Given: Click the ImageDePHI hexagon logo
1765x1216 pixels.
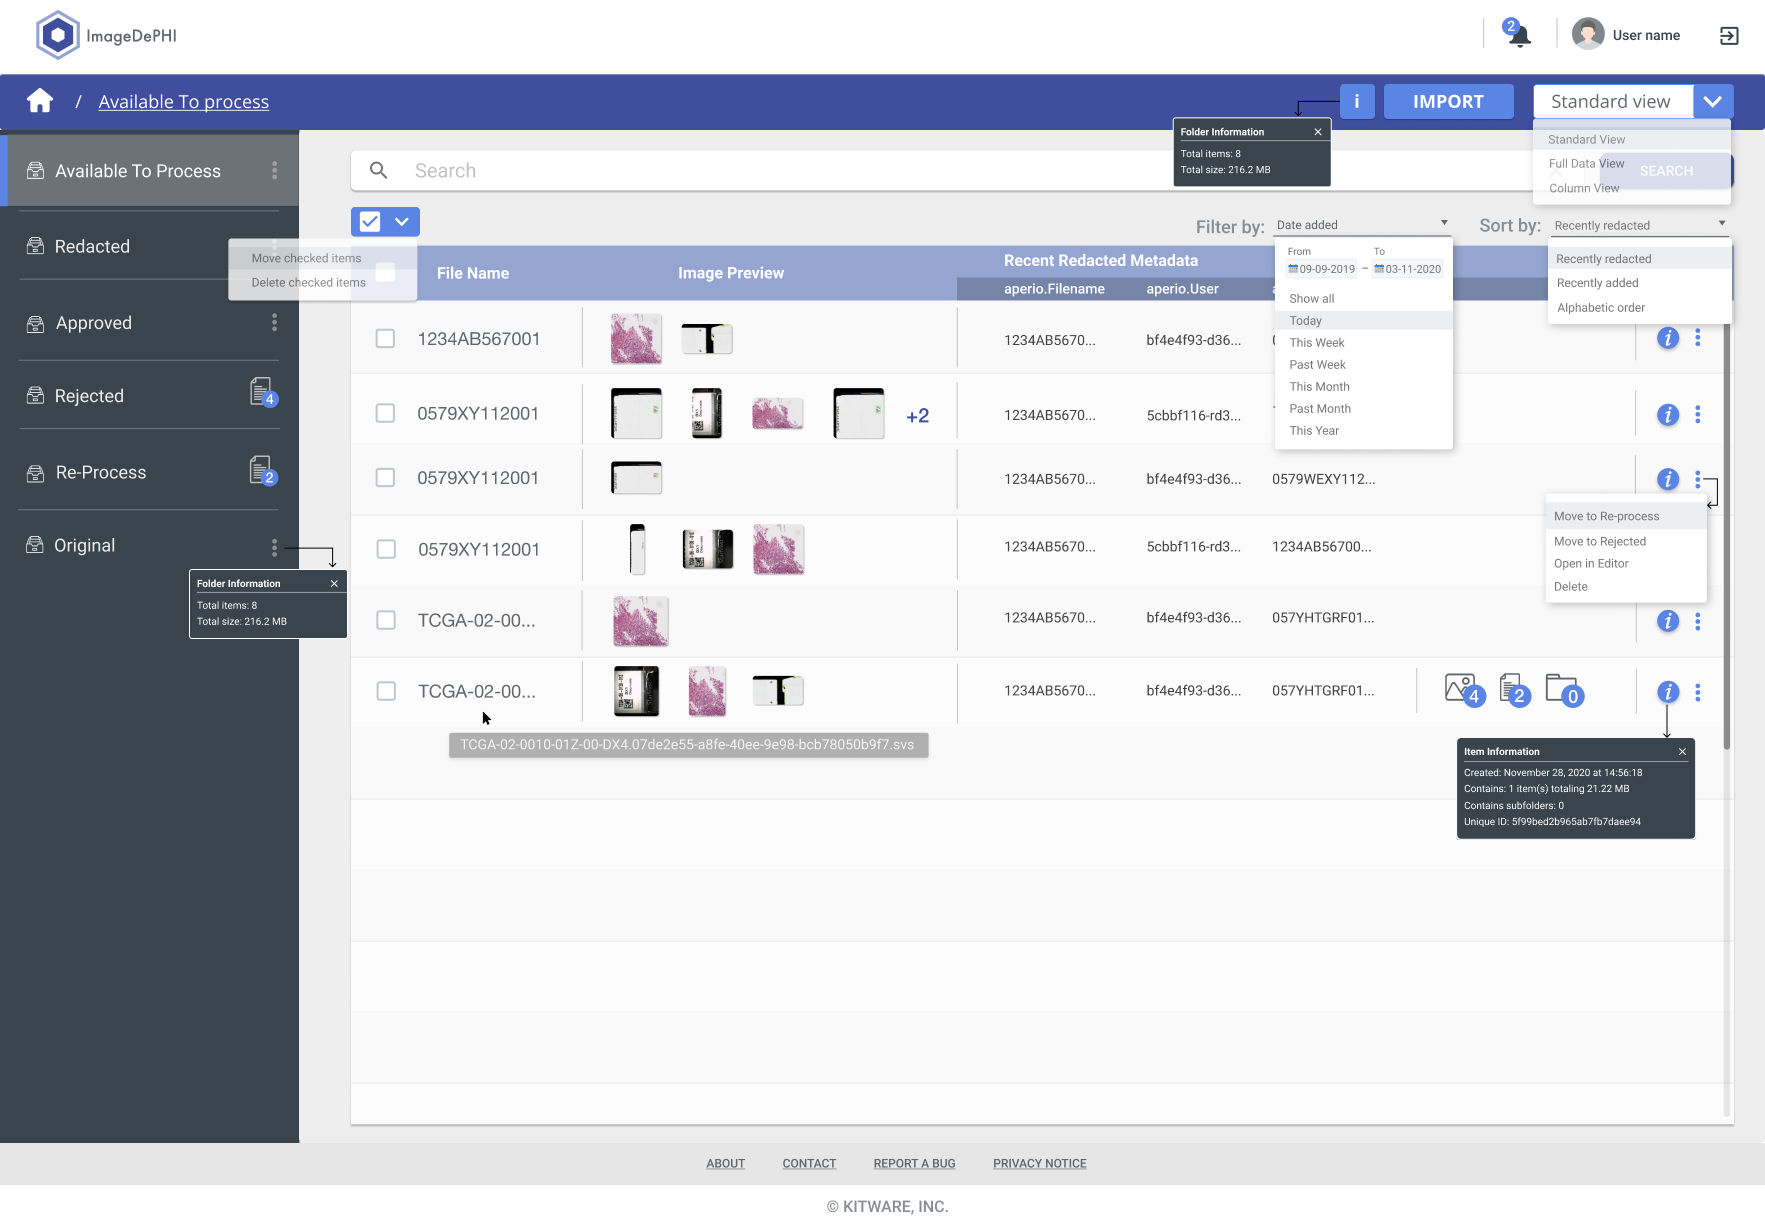Looking at the screenshot, I should (x=57, y=35).
